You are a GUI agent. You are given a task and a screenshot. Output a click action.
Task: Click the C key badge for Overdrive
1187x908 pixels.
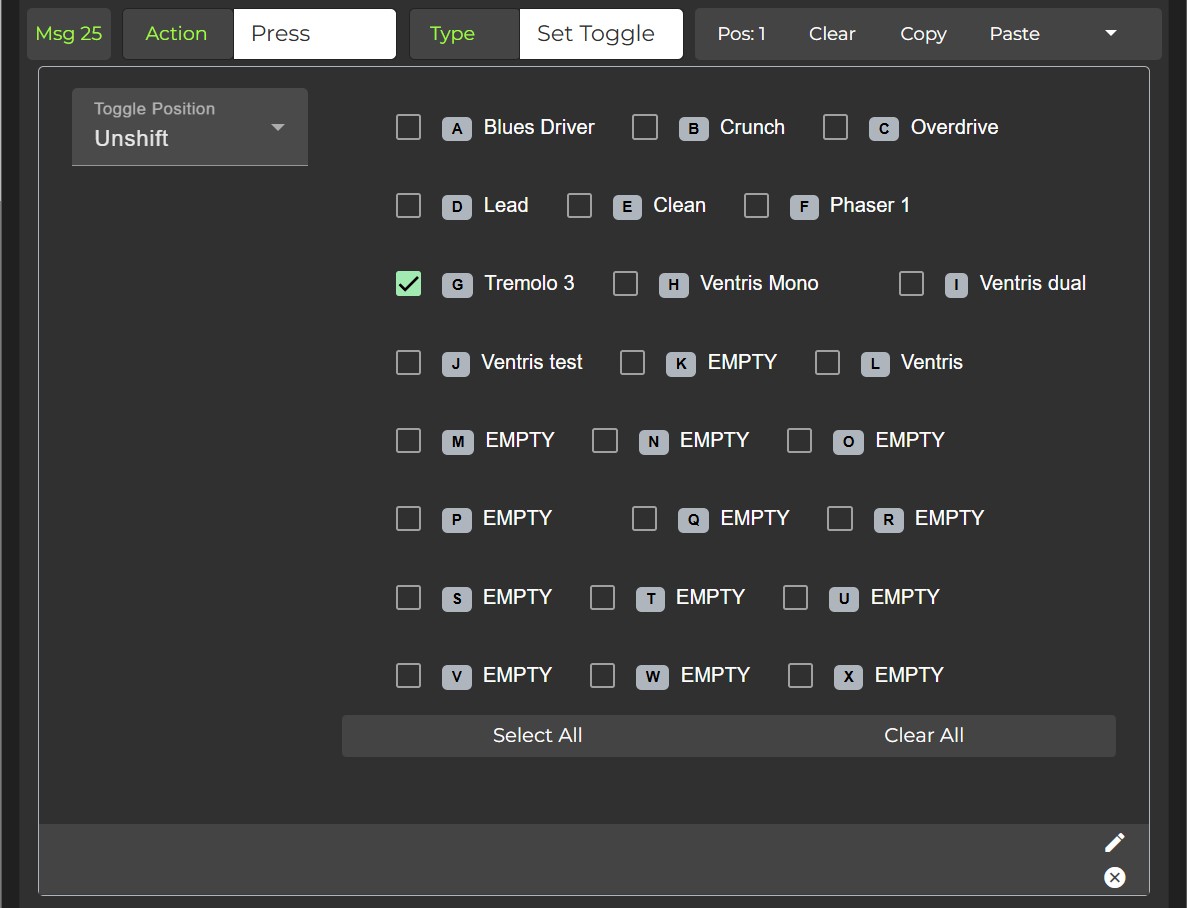point(884,129)
